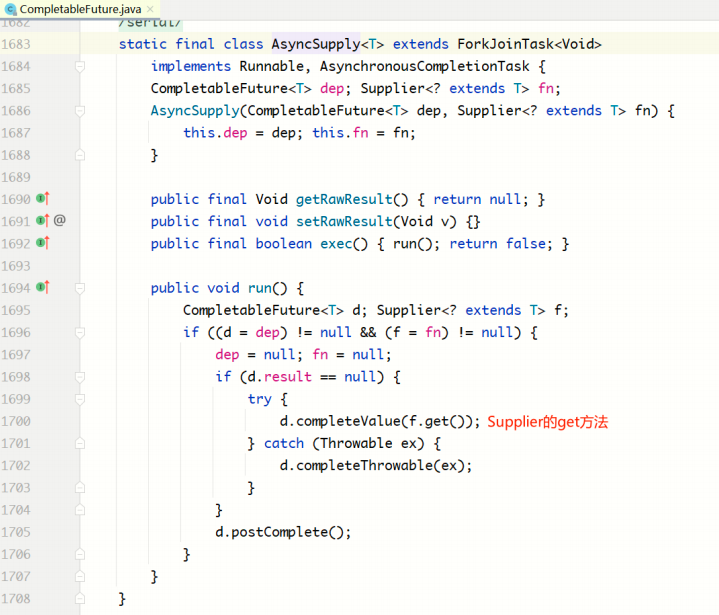
Task: Collapse the run() method fold at line 1694
Action: coord(80,288)
